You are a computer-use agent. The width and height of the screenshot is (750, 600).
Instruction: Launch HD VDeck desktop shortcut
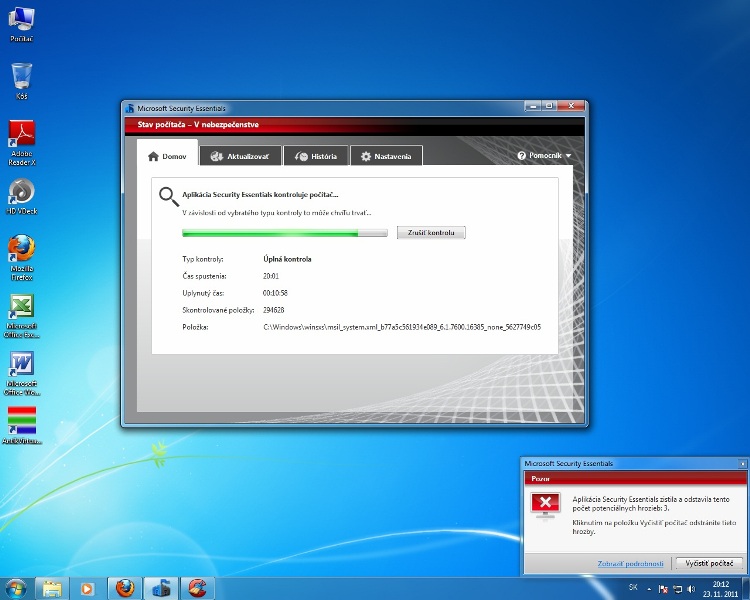pyautogui.click(x=22, y=196)
